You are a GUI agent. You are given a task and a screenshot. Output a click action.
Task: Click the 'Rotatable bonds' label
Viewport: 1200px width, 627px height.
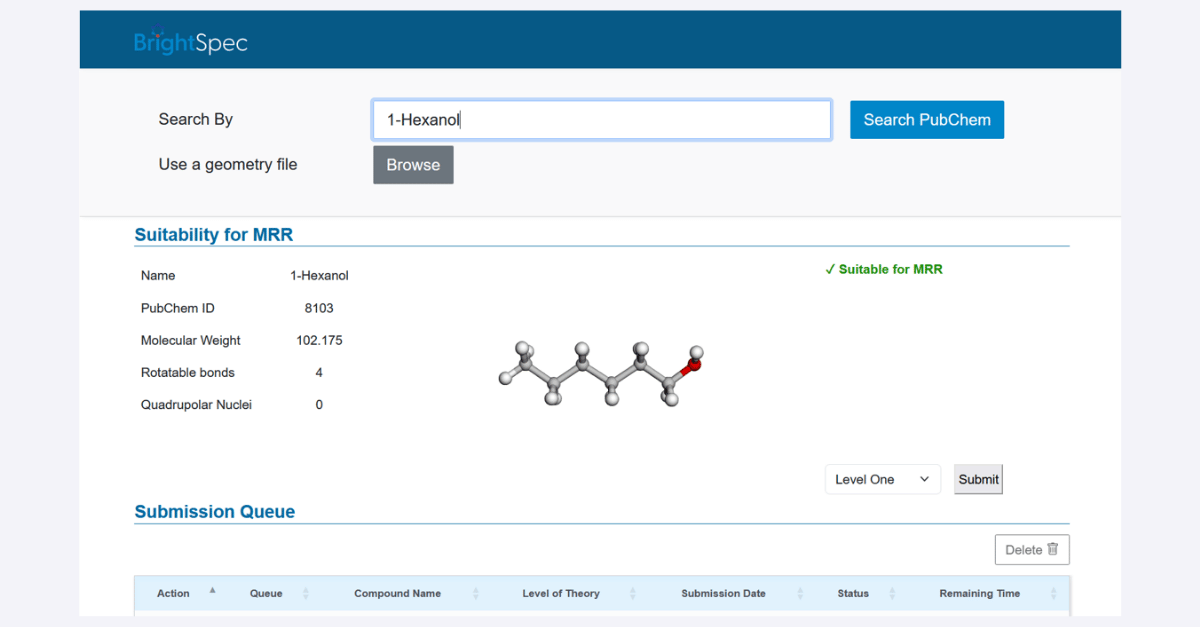point(188,372)
